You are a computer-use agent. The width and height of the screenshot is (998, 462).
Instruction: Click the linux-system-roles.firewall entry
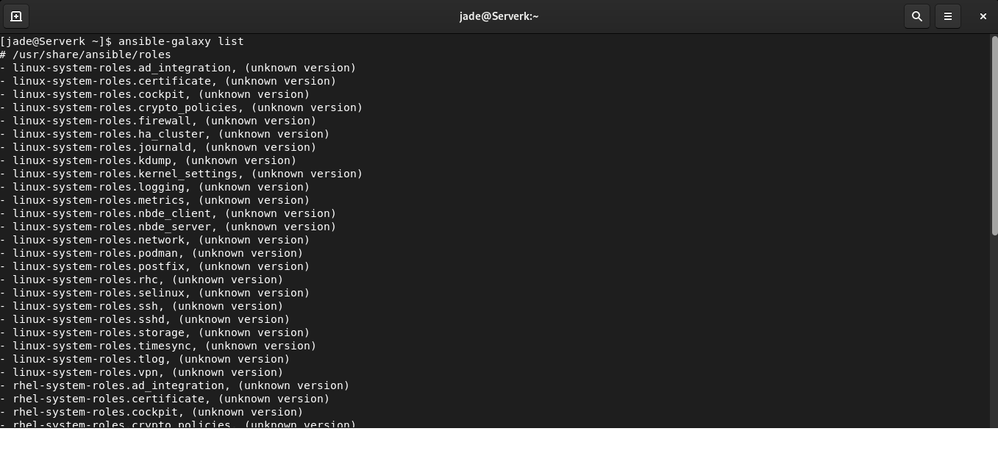[x=157, y=121]
